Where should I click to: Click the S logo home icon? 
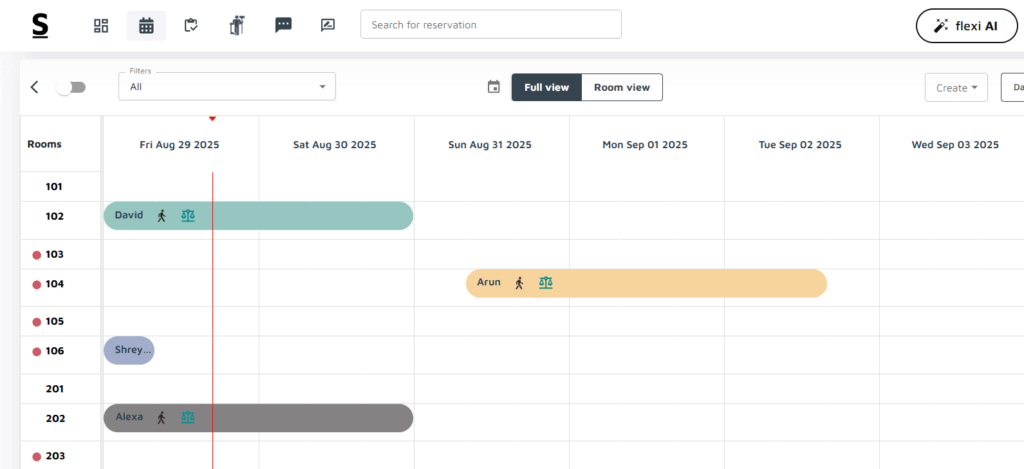(40, 26)
